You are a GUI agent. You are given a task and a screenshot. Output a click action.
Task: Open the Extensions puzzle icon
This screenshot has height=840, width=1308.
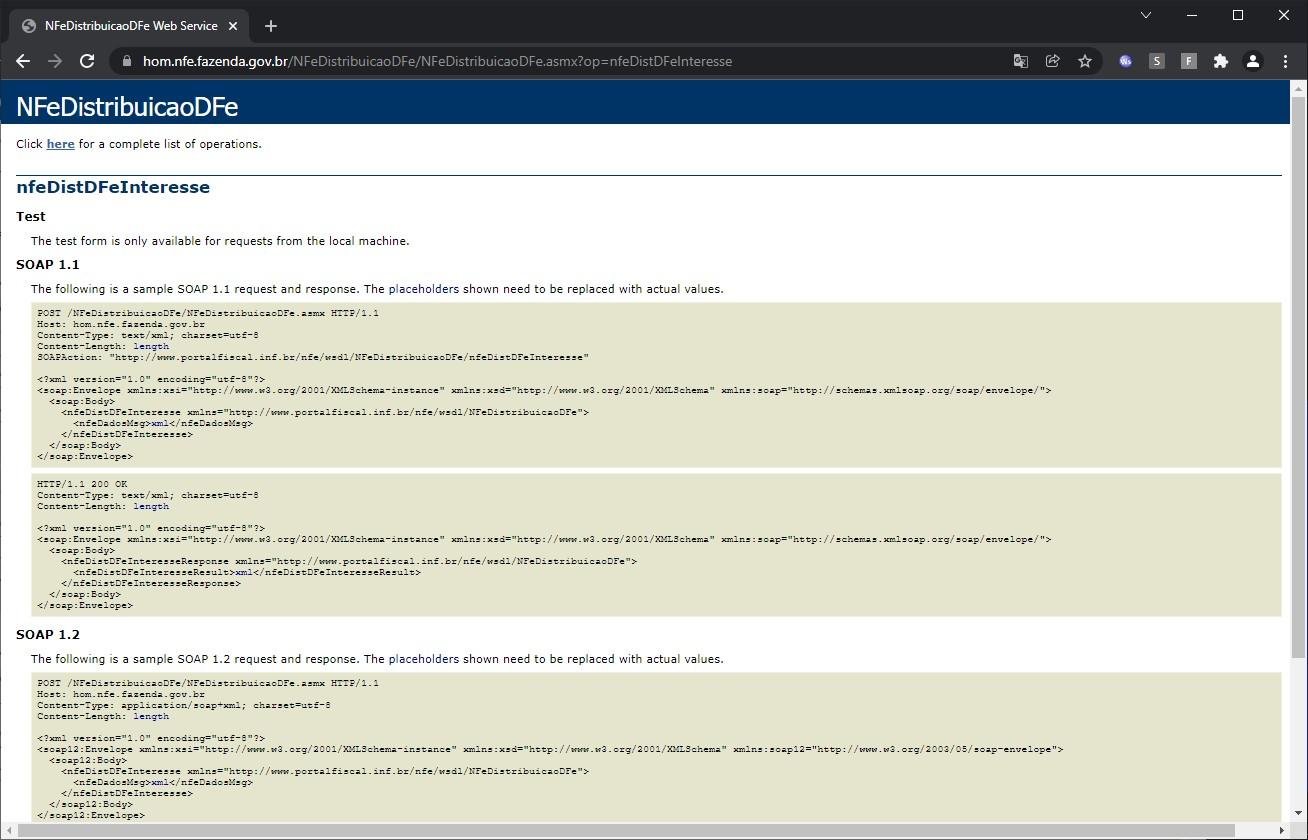[1221, 61]
